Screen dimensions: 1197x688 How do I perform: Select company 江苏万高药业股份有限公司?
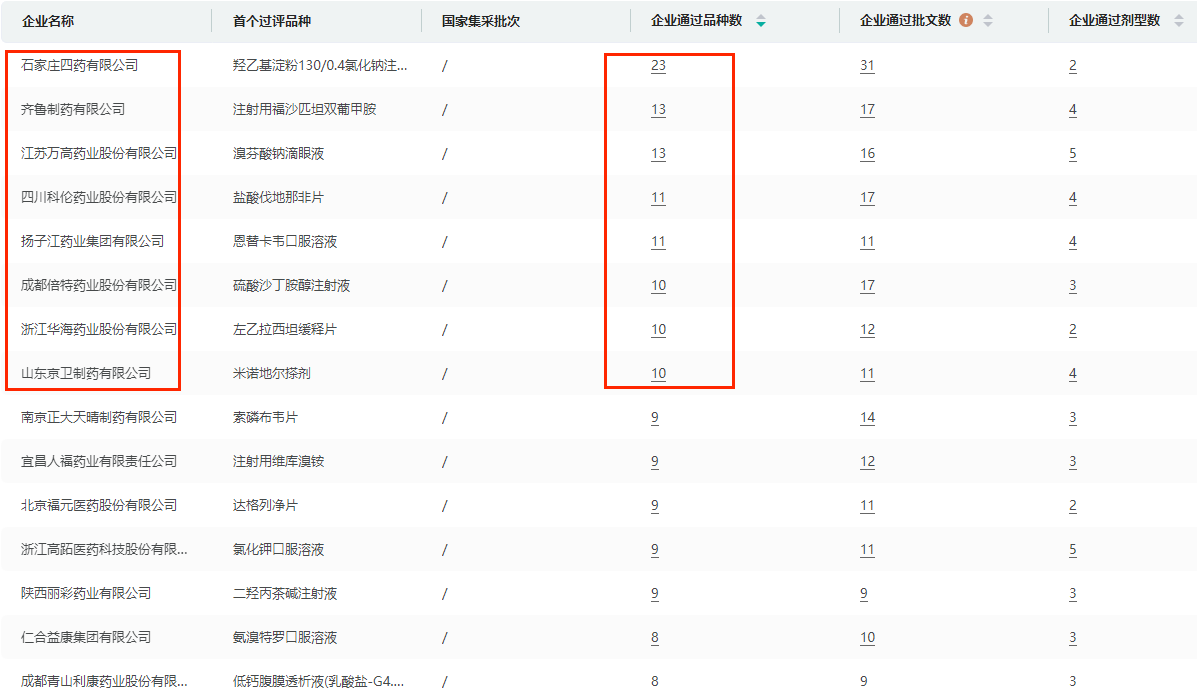[99, 153]
